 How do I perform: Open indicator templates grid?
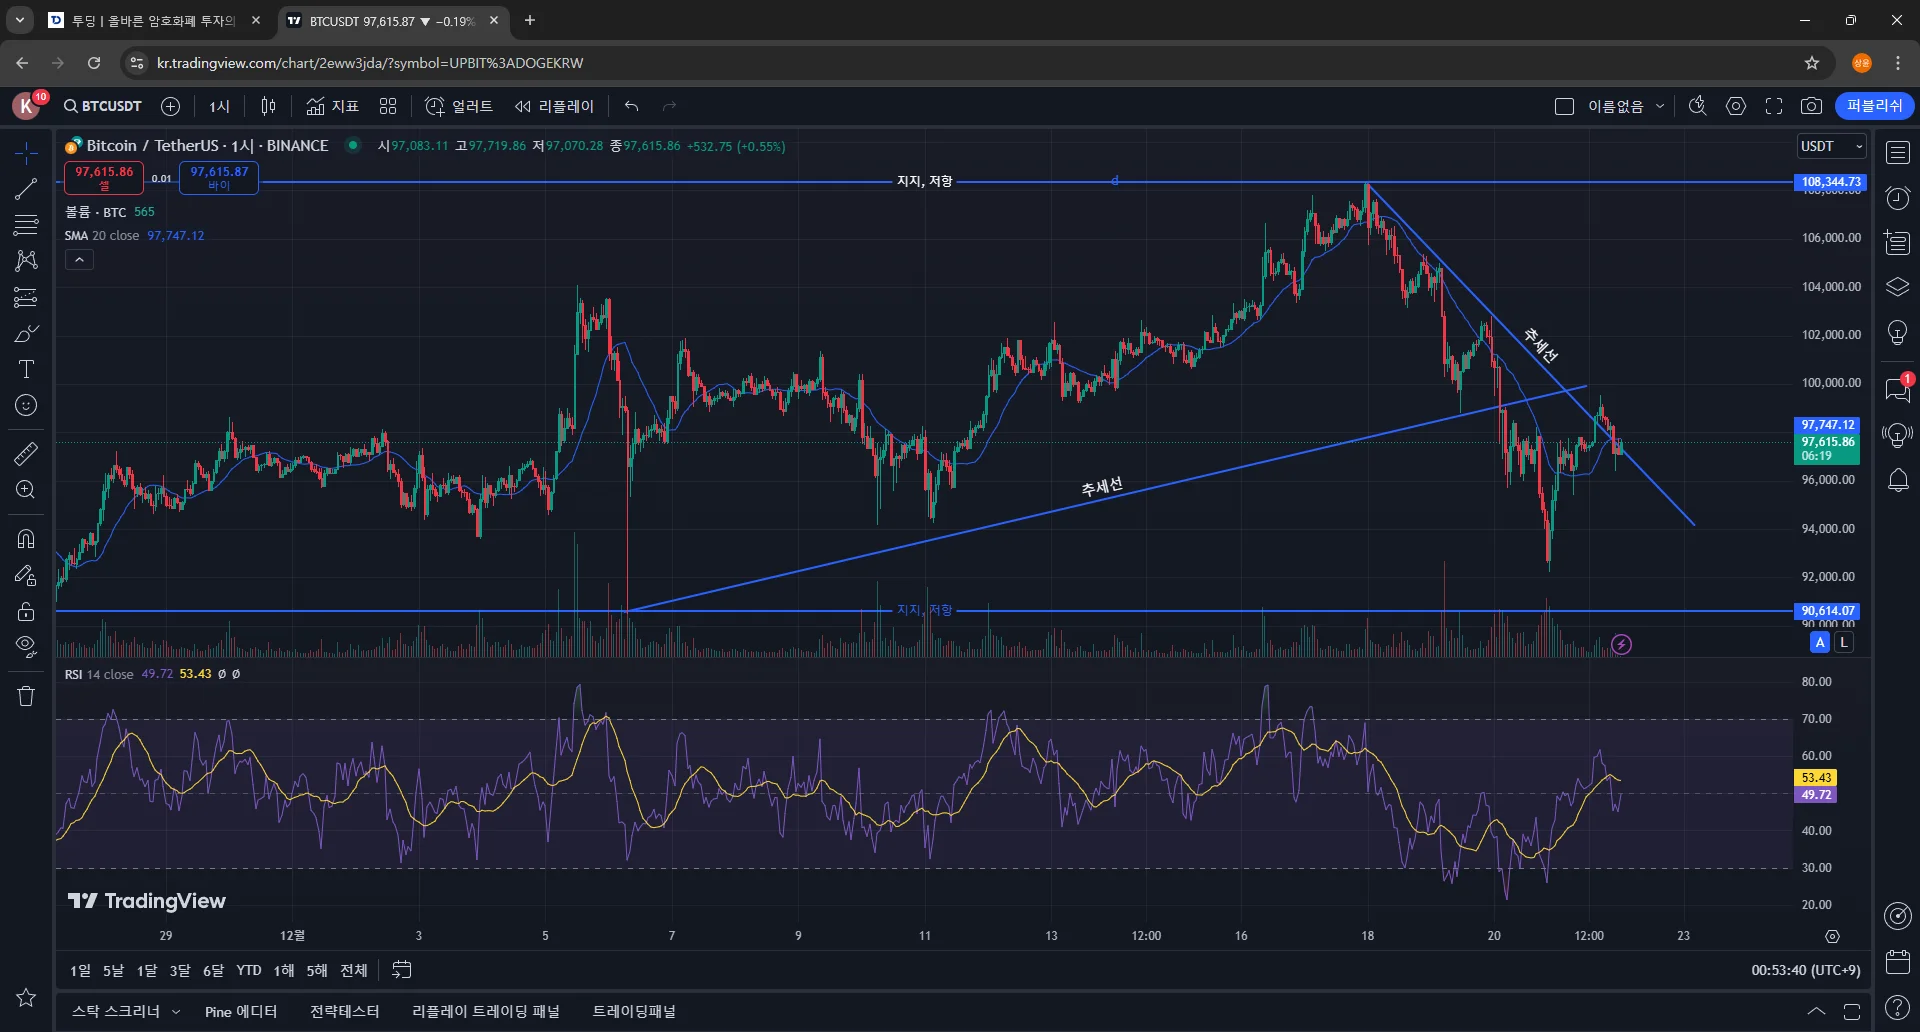click(388, 106)
